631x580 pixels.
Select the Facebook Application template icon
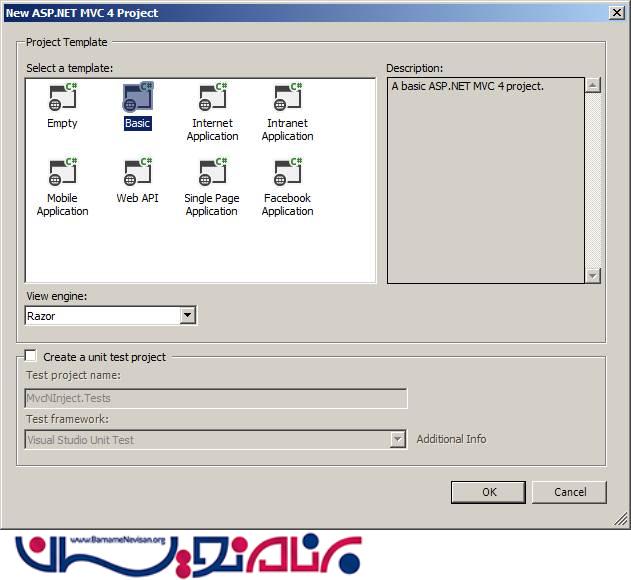(x=288, y=172)
